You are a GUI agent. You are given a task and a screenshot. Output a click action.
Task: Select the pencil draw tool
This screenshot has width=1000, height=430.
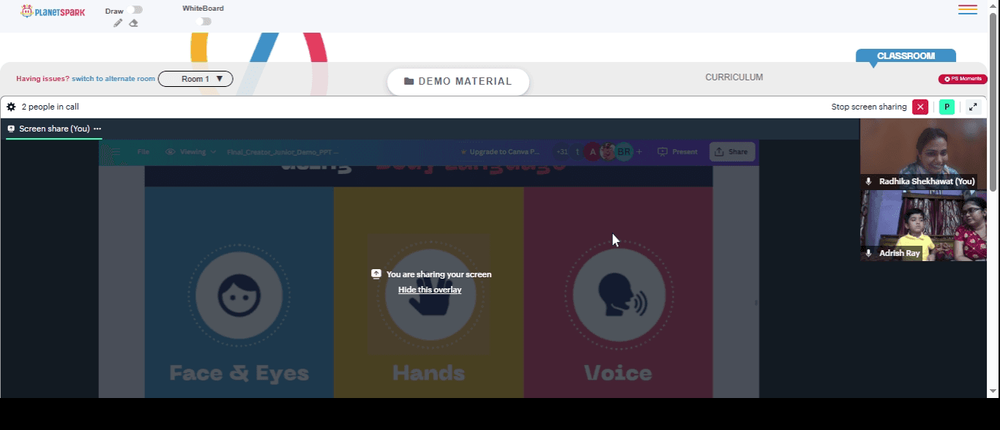[x=117, y=23]
